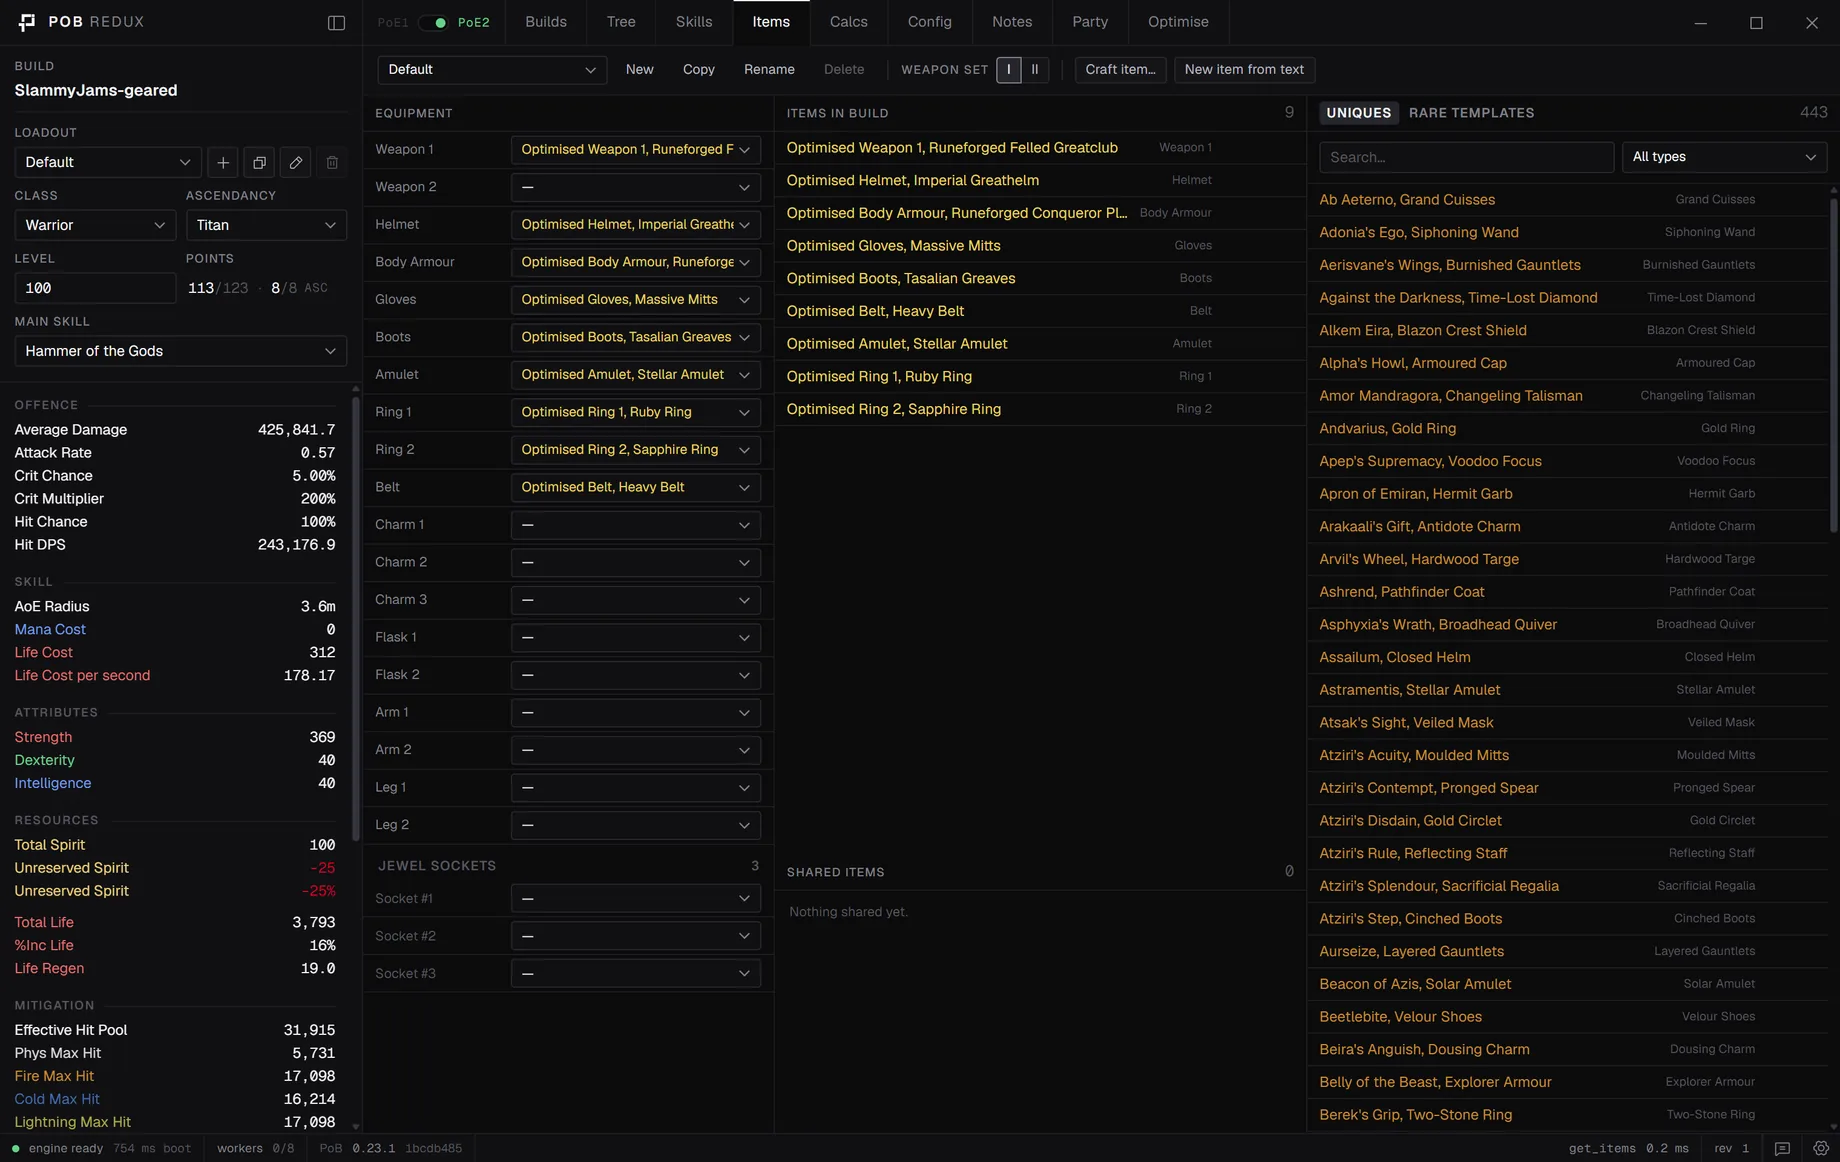Add a new loadout with plus icon

pos(223,162)
